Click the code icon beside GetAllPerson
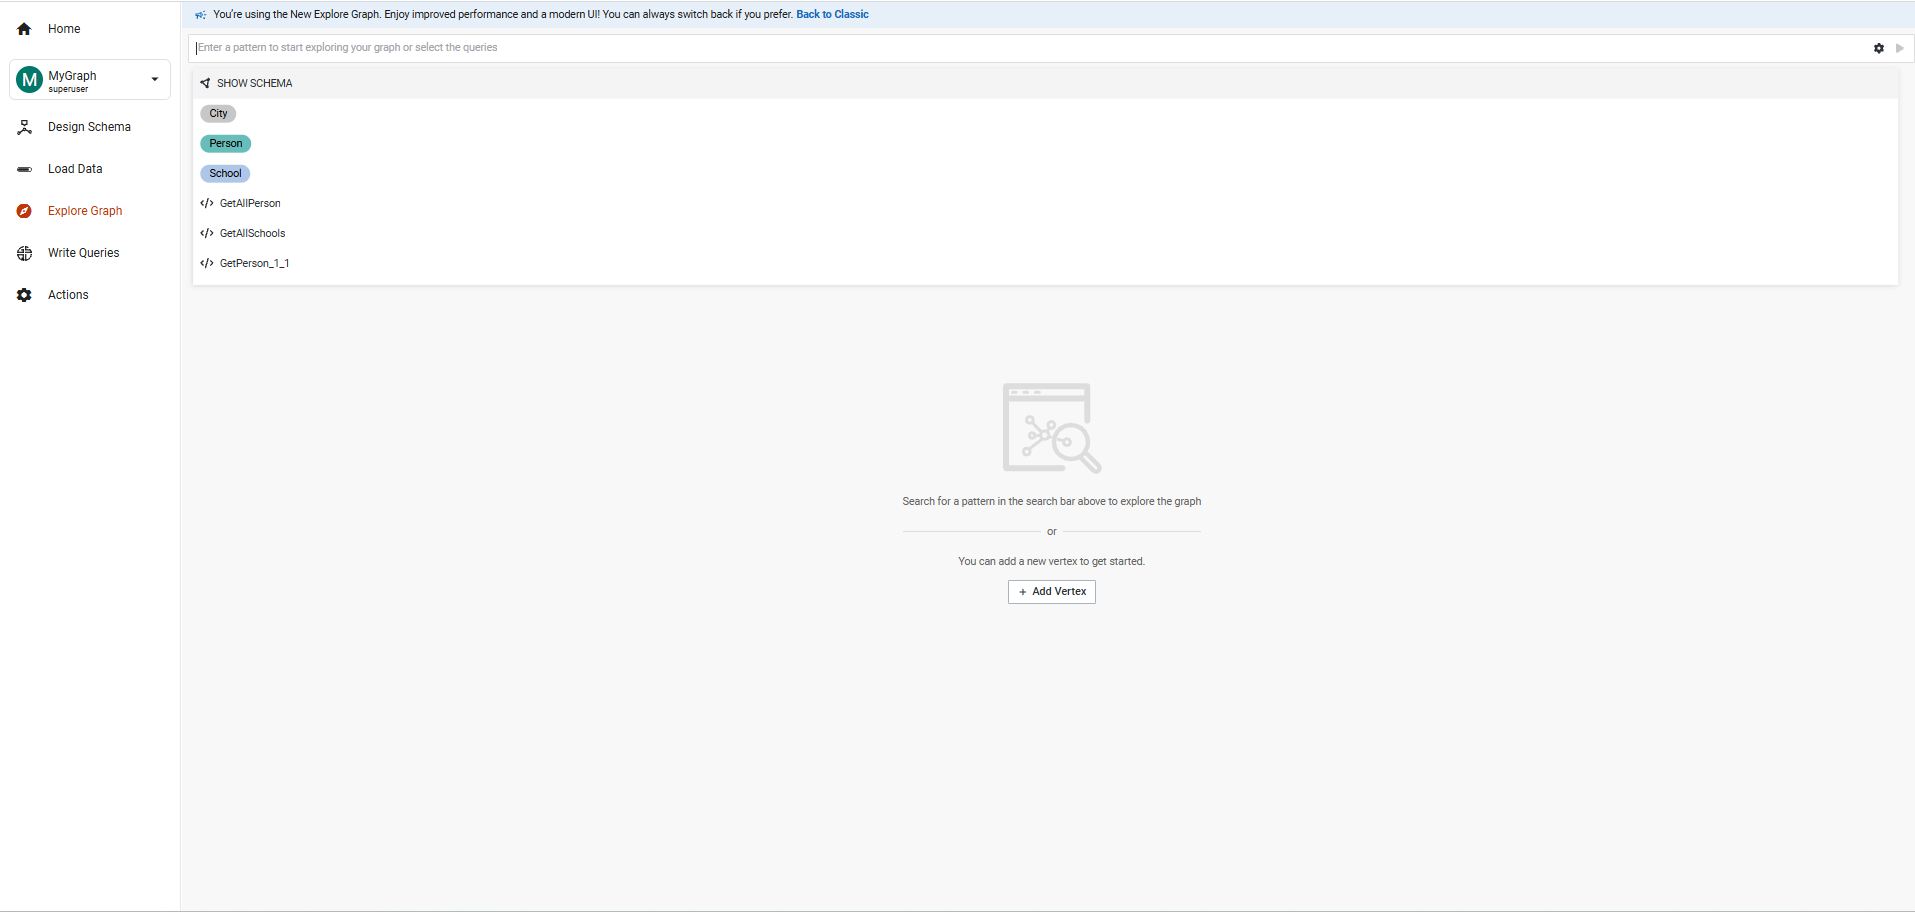 click(207, 203)
